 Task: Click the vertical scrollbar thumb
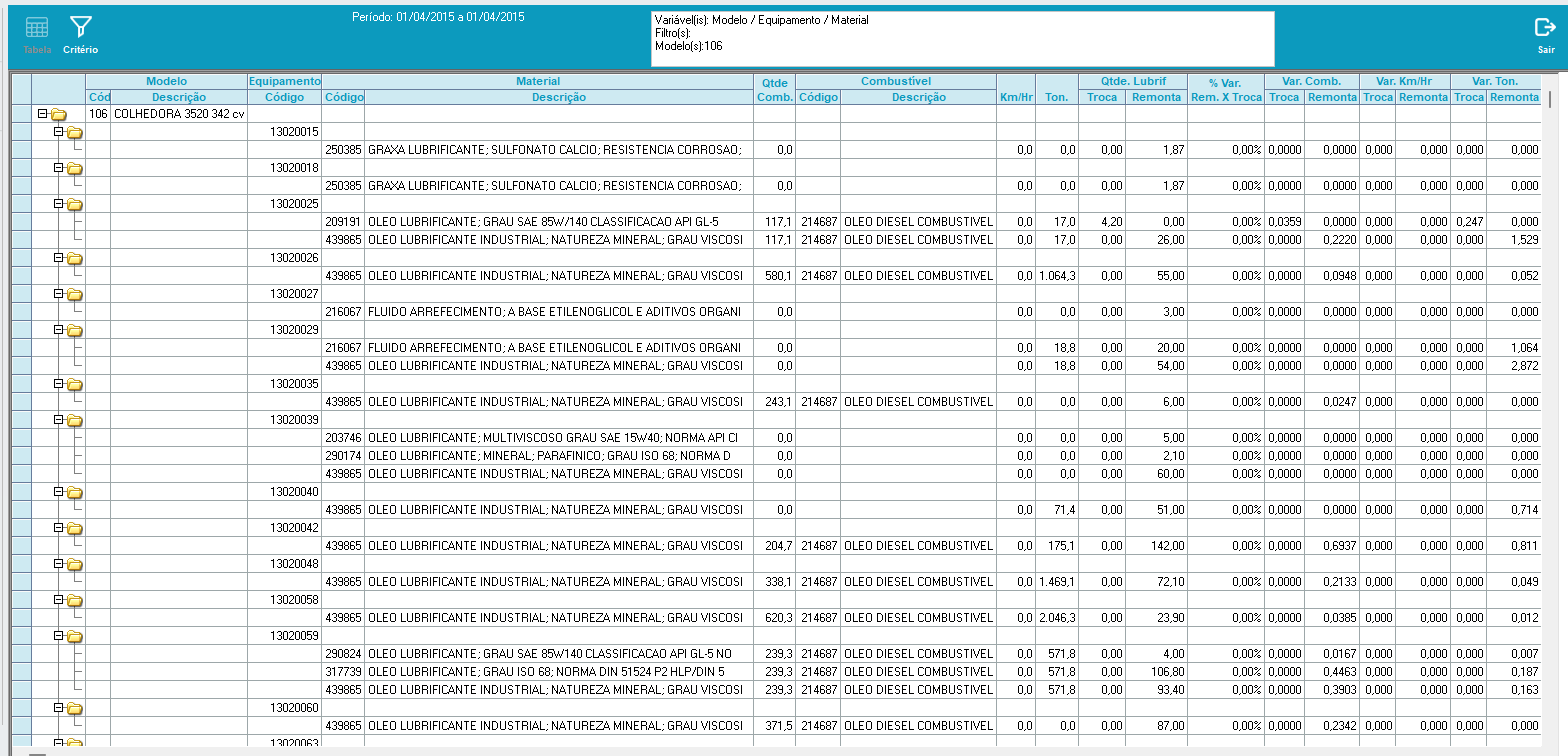pos(1550,99)
